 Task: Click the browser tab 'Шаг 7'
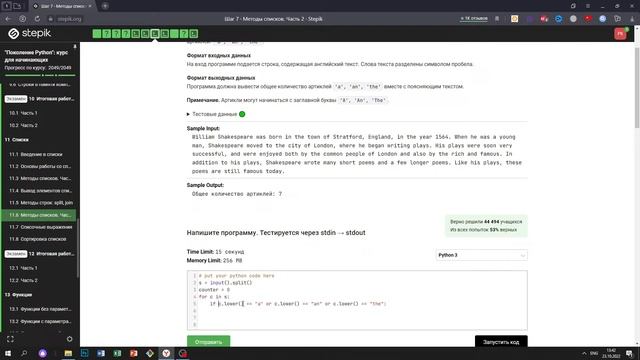(62, 6)
